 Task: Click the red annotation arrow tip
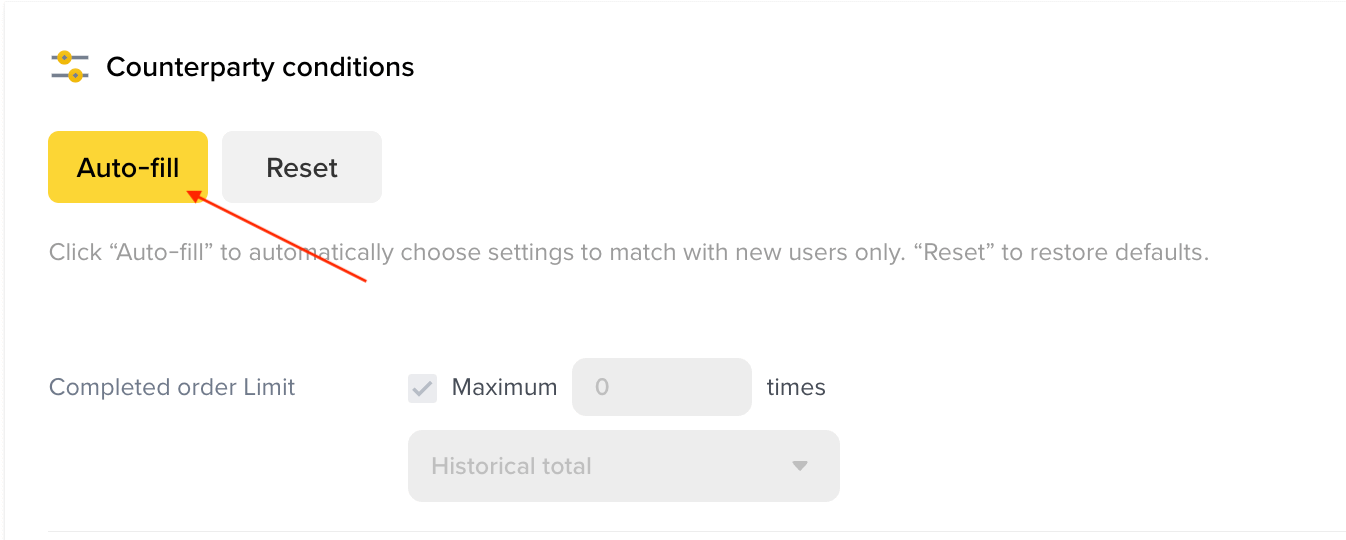191,194
